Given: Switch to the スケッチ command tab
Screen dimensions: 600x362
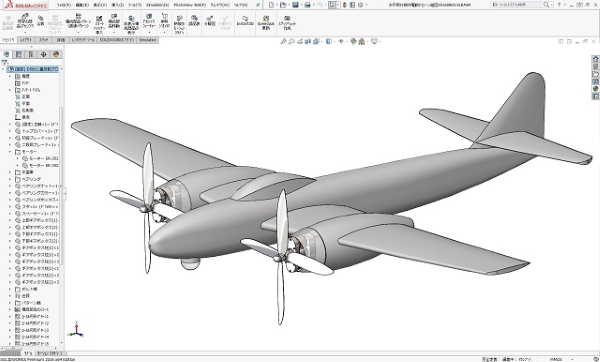Looking at the screenshot, I should click(43, 40).
